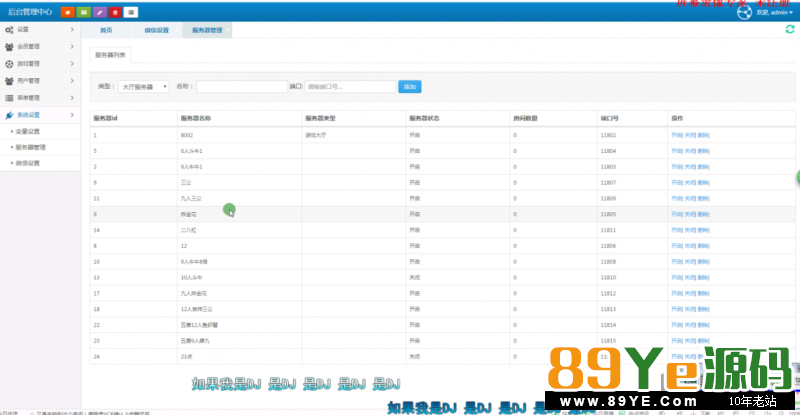Click 开启 link for port 11802 row
Viewport: 800px width, 415px height.
676,134
